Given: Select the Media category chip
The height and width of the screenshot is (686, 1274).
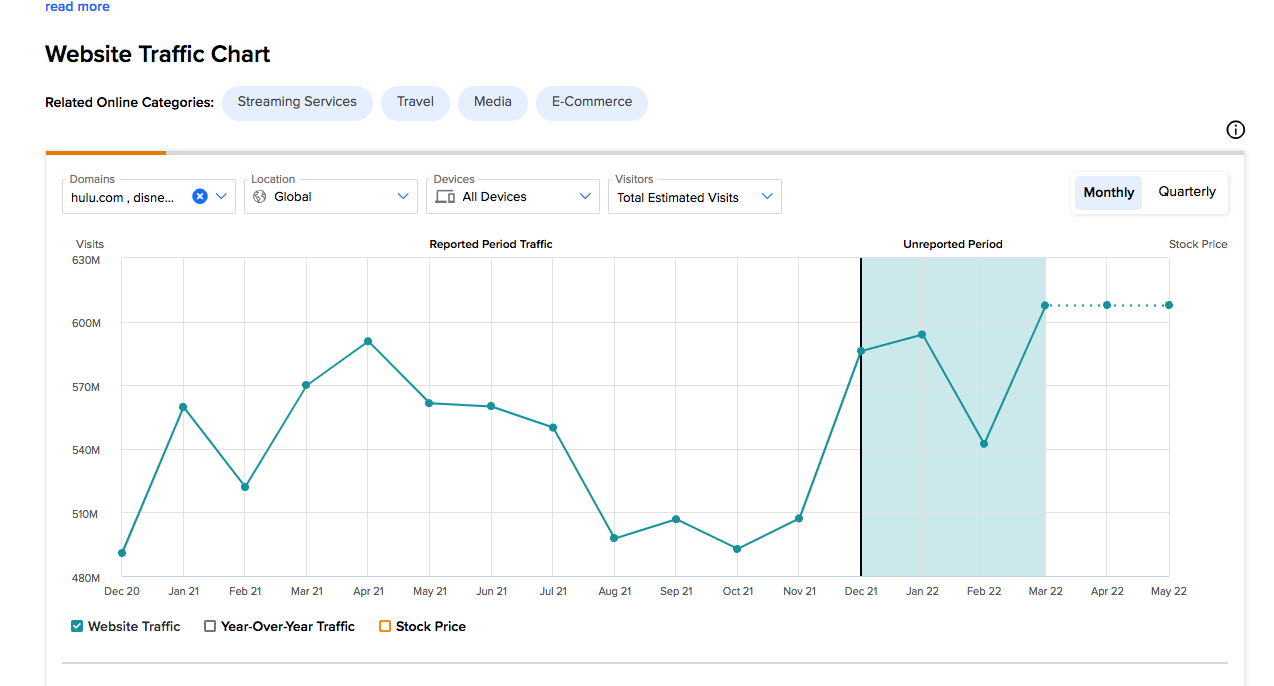Looking at the screenshot, I should pyautogui.click(x=493, y=103).
